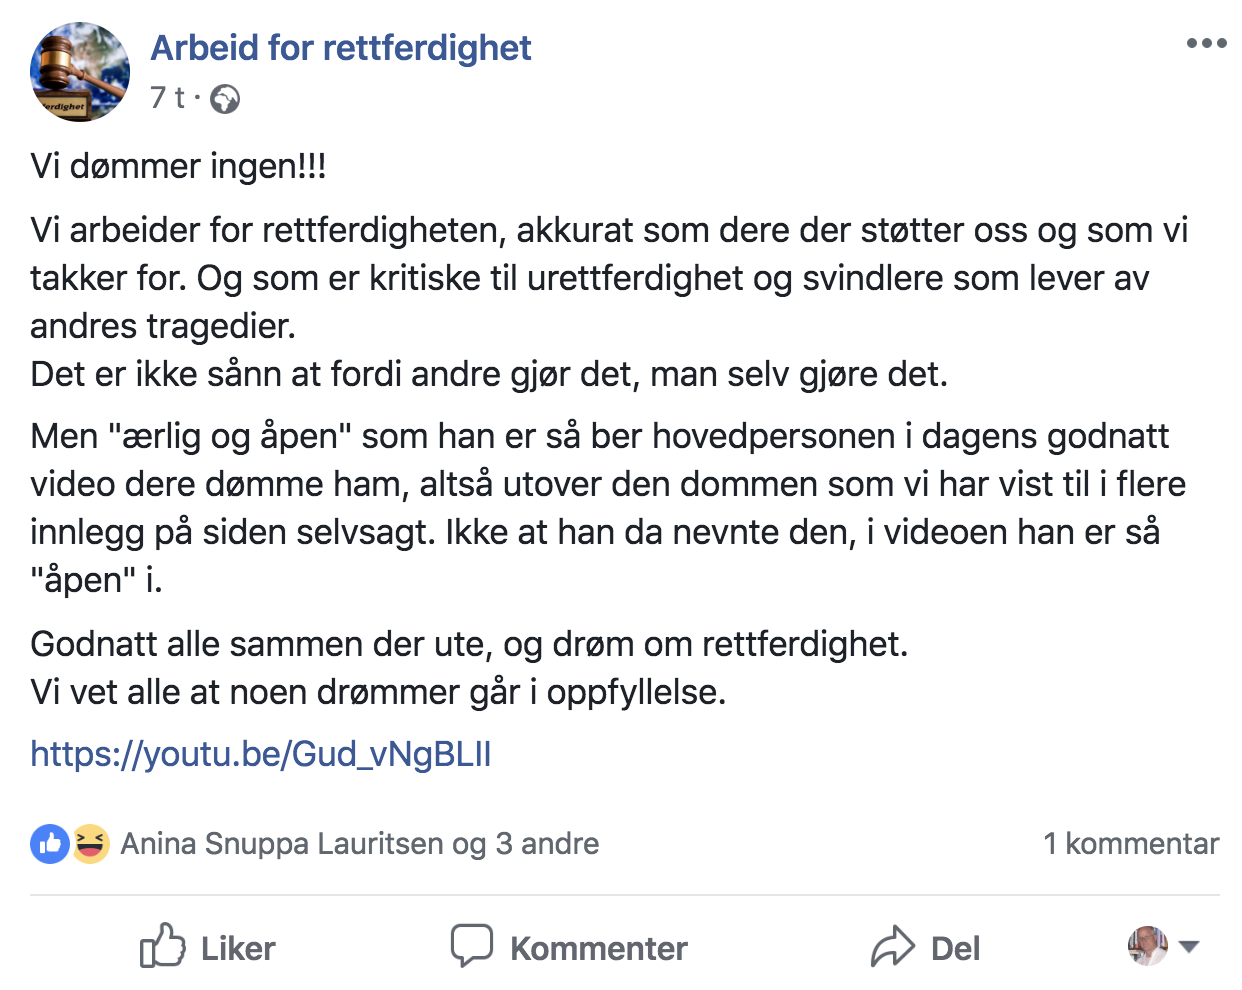Click the globe public audience icon

coord(225,99)
